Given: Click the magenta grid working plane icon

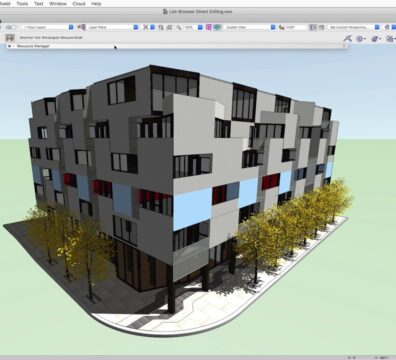Looking at the screenshot, I should [209, 27].
